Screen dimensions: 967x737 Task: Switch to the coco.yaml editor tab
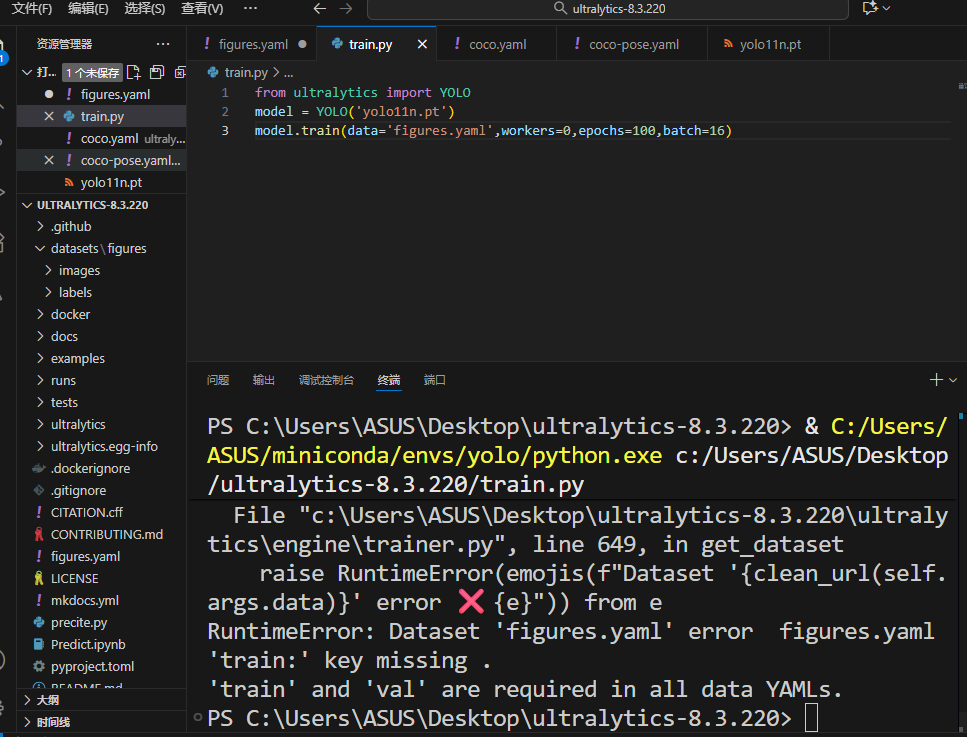(x=497, y=44)
